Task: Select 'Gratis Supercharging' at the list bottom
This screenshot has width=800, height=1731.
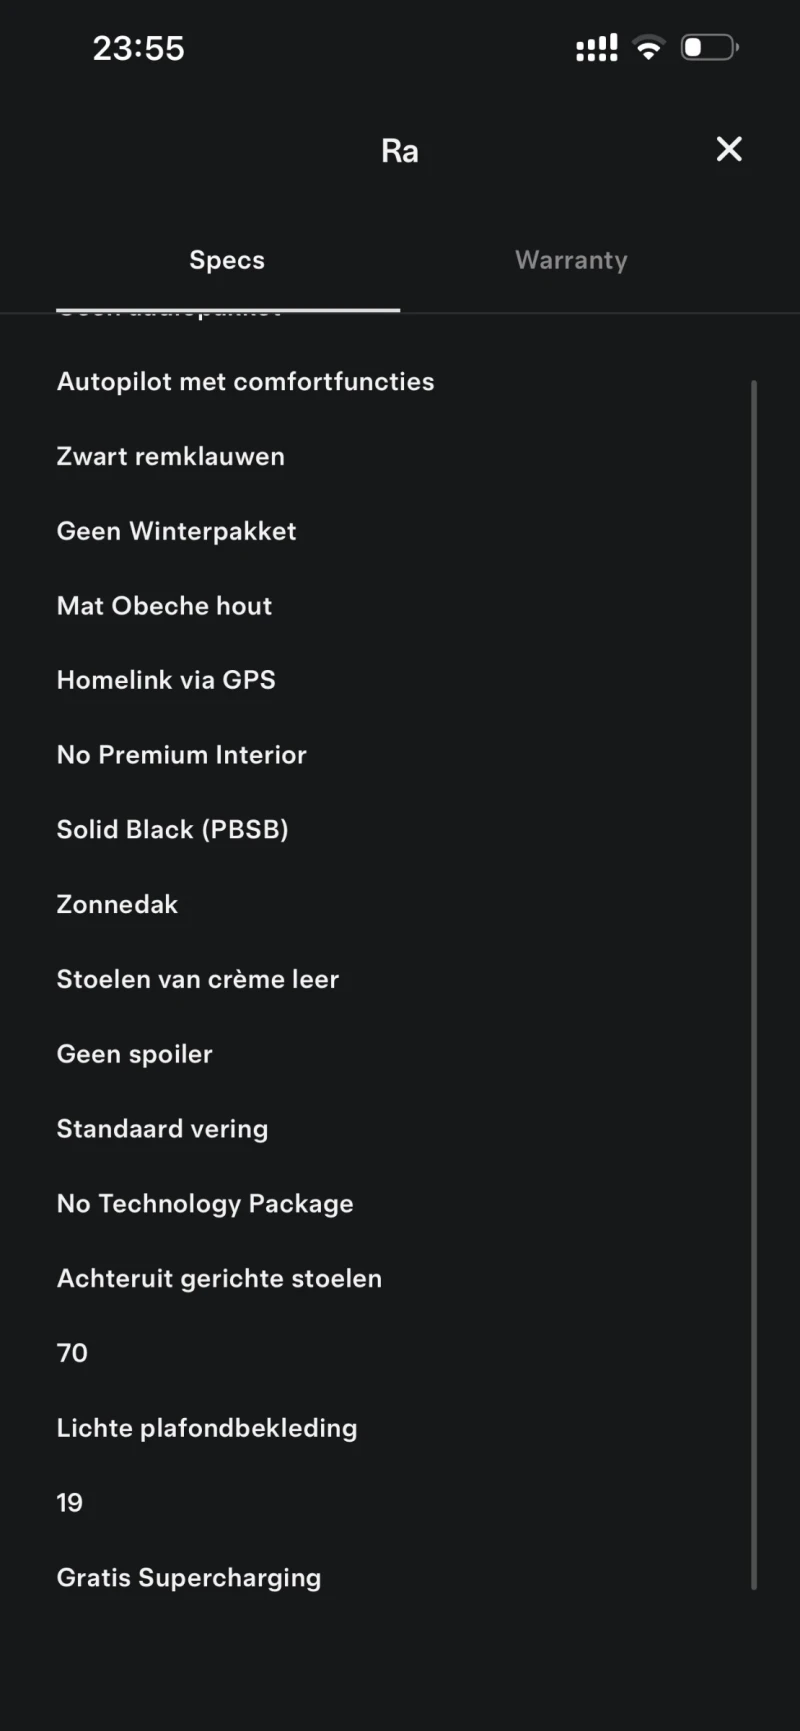Action: click(189, 1577)
